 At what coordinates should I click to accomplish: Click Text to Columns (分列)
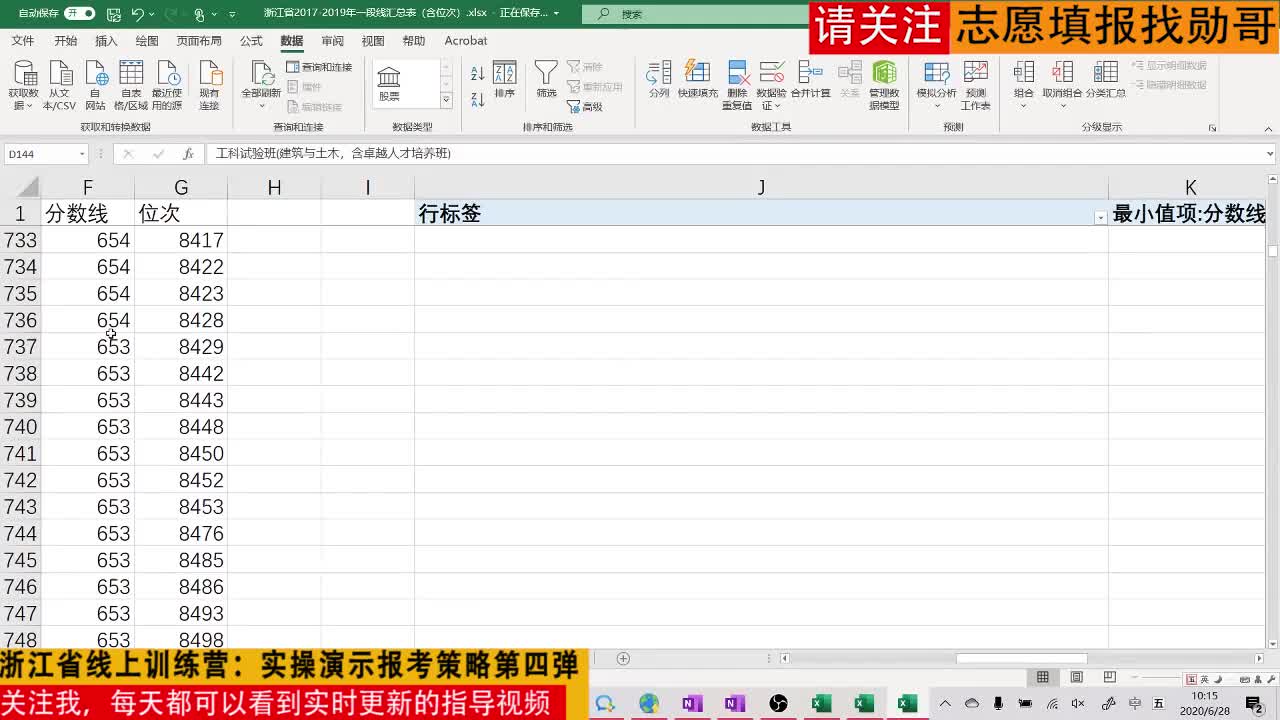(659, 80)
